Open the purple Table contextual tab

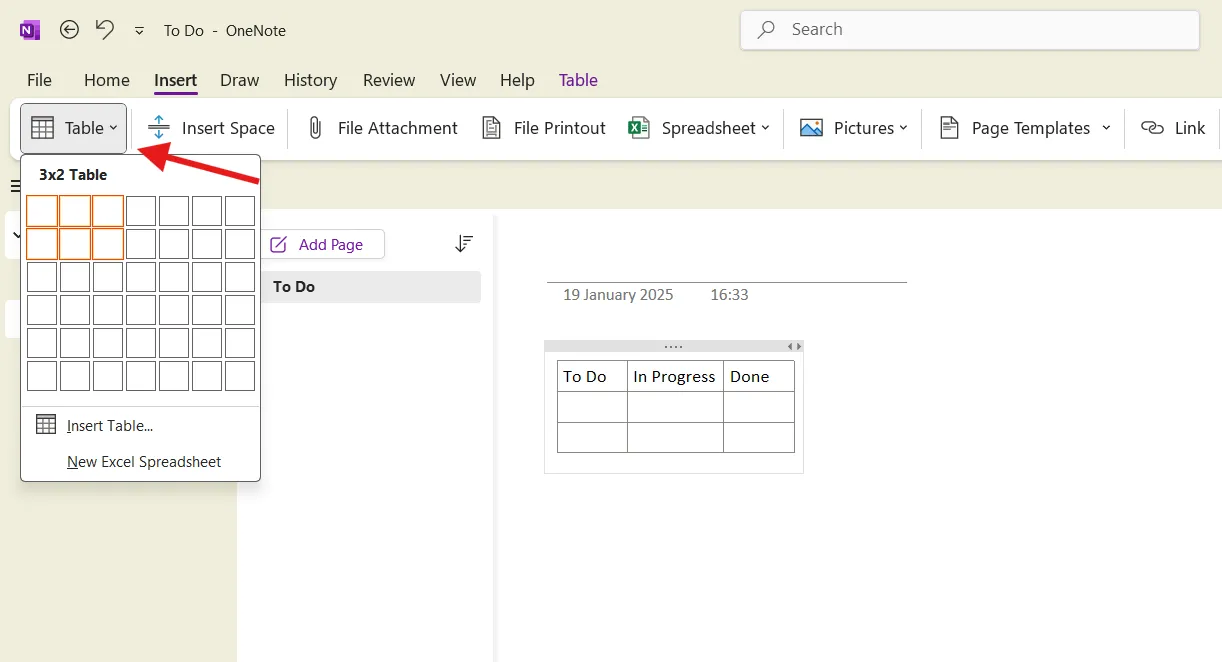[x=578, y=80]
